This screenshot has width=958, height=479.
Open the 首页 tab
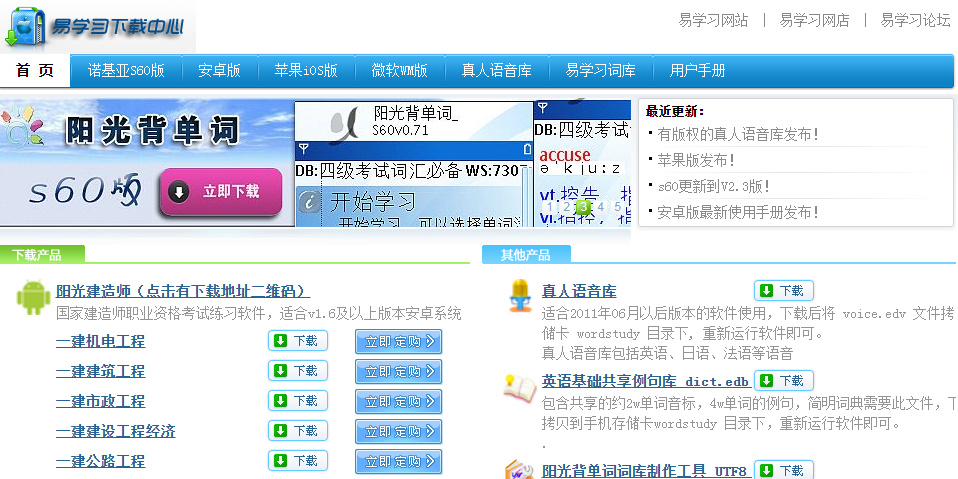point(35,71)
